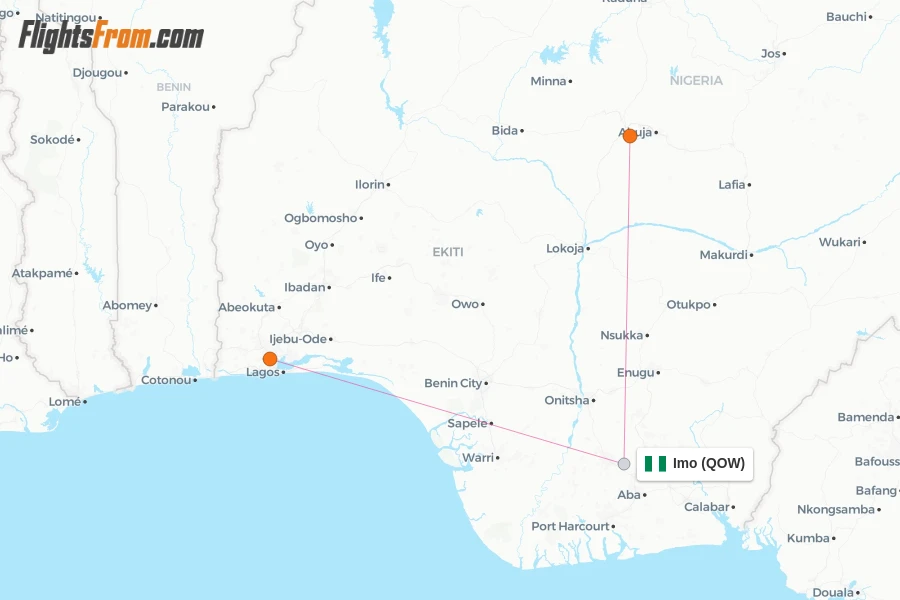This screenshot has width=900, height=600.
Task: Click the Nsukka city label
Action: 621,335
